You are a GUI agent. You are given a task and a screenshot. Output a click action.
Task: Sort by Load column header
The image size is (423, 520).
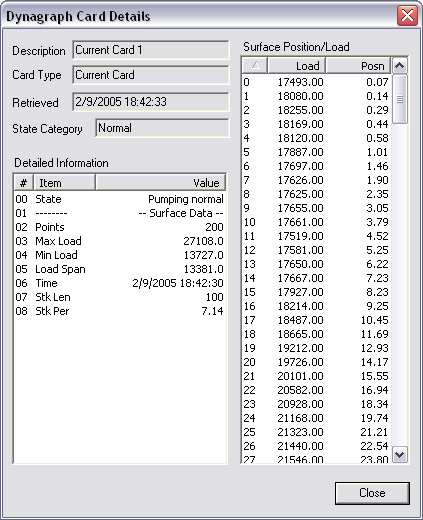pos(297,65)
